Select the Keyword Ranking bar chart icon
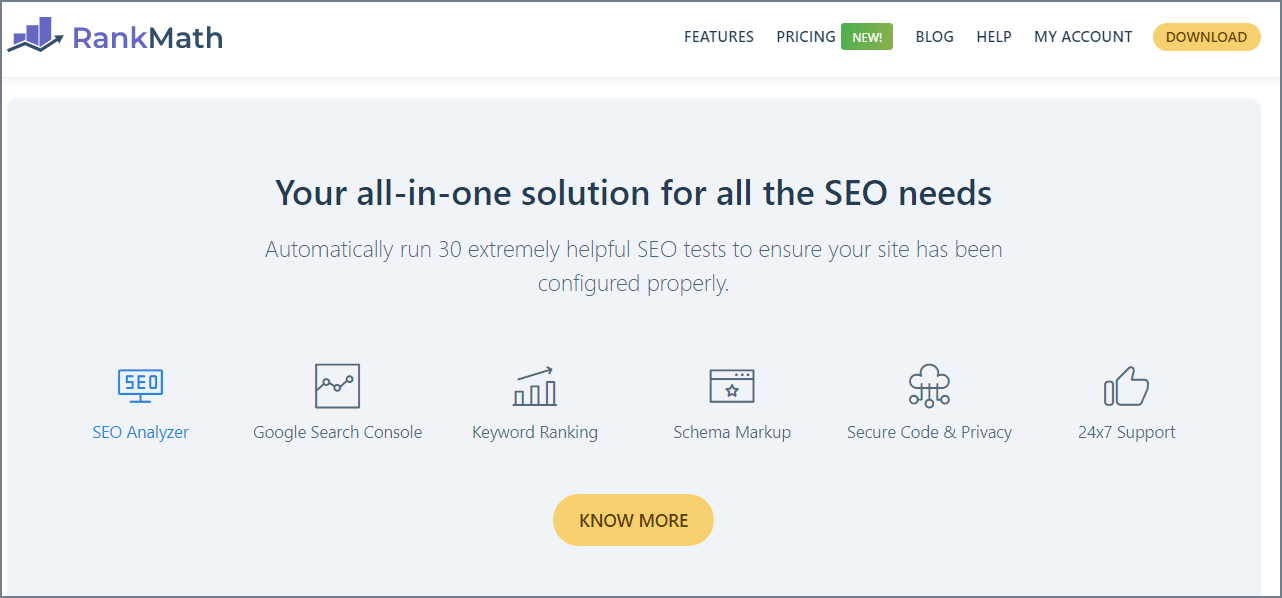1282x598 pixels. coord(535,385)
